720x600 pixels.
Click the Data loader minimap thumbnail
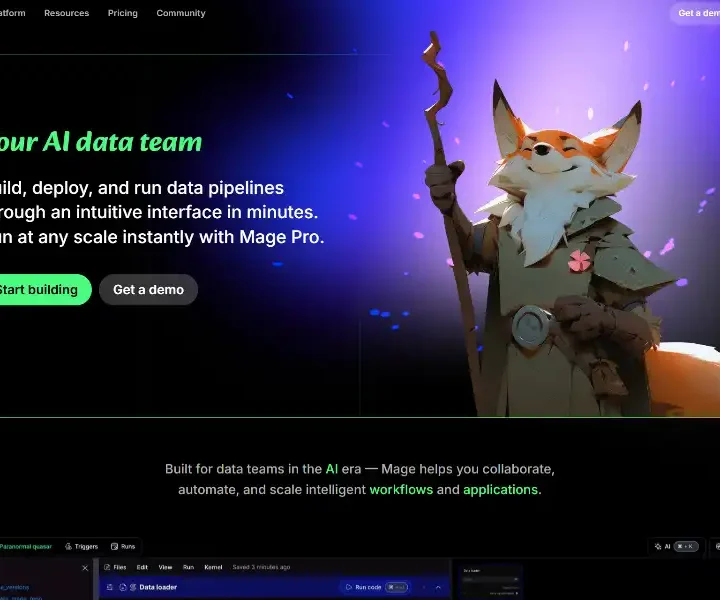pos(491,583)
